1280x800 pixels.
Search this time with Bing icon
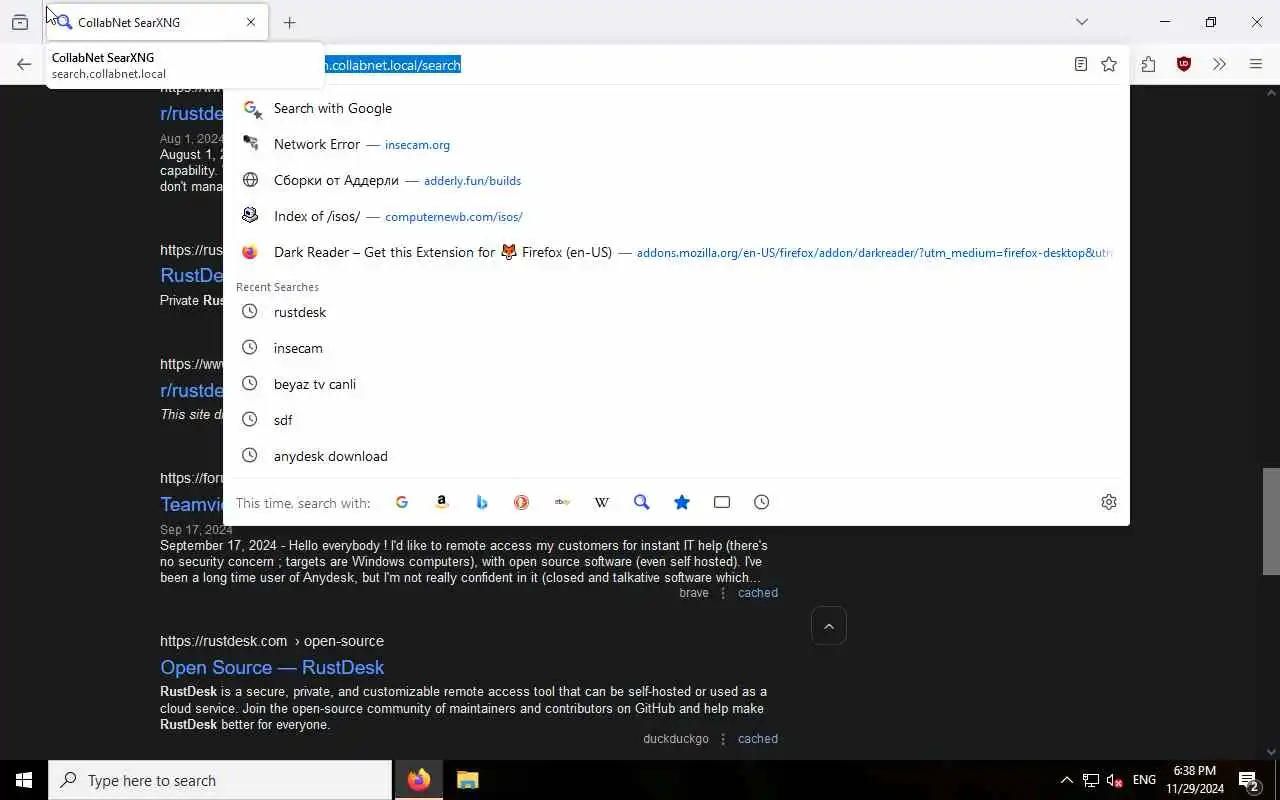pyautogui.click(x=482, y=503)
